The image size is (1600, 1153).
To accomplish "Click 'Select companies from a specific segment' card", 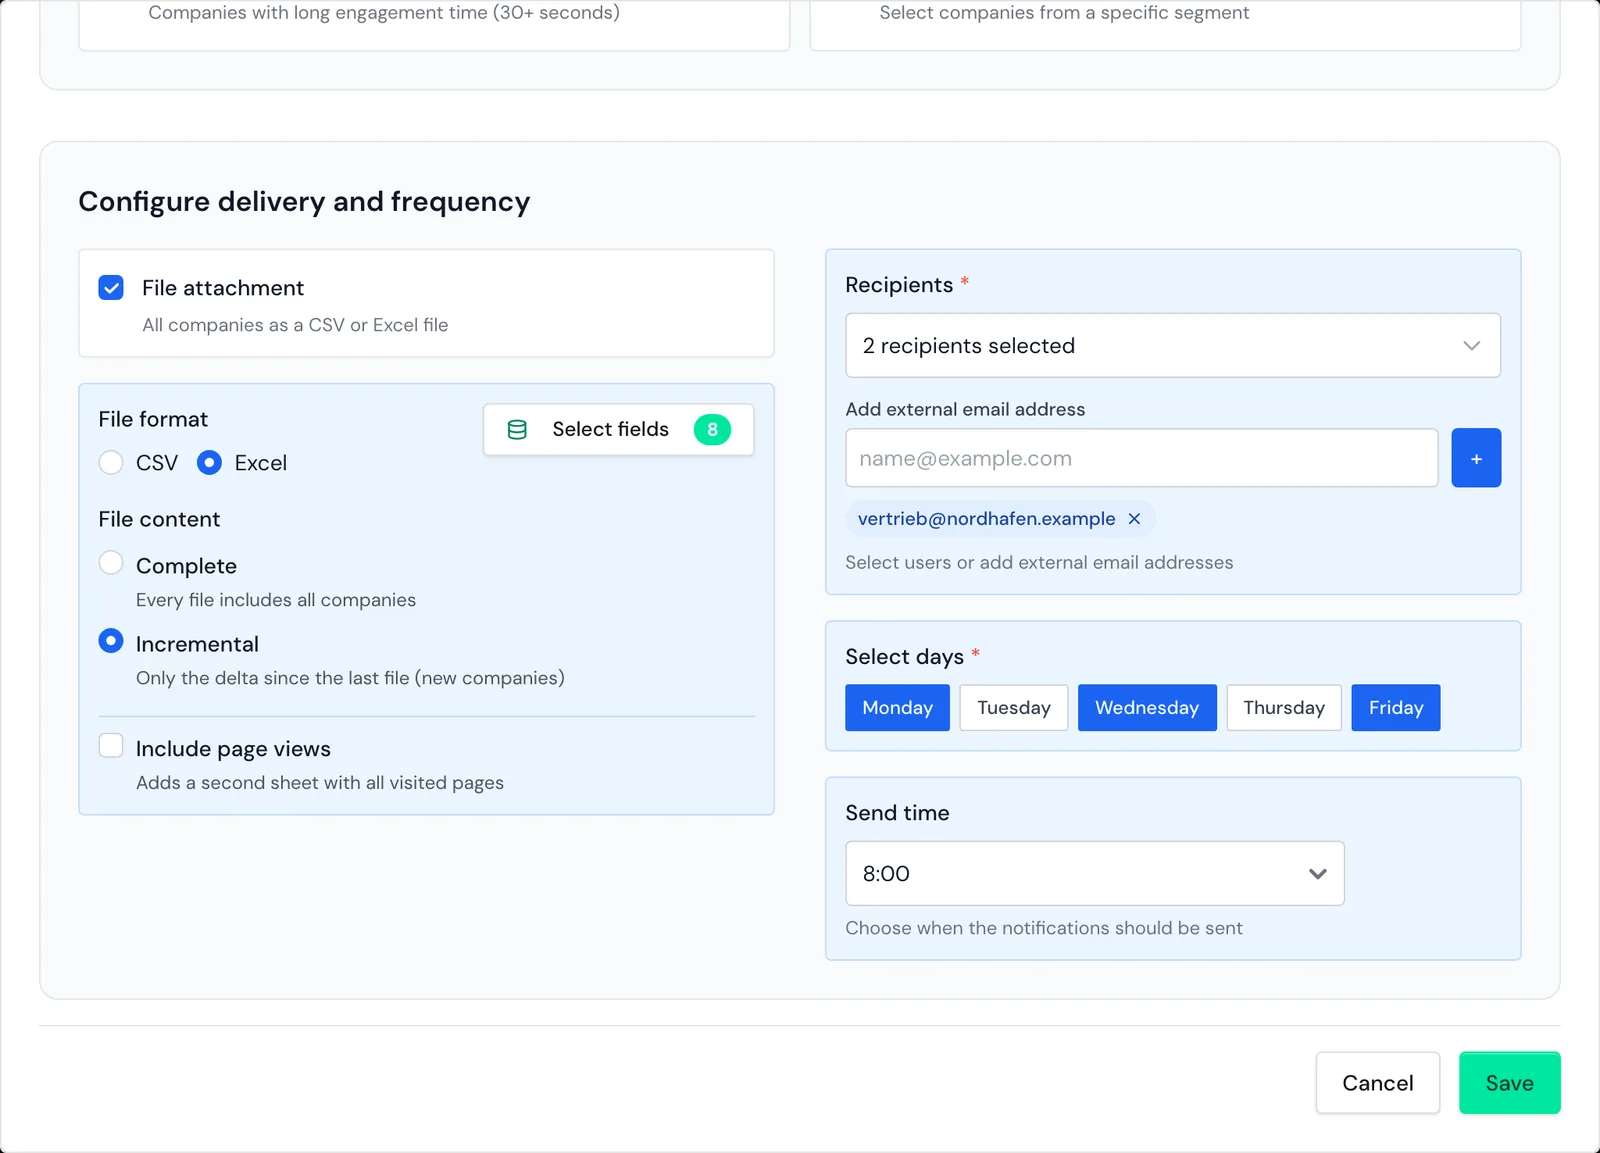I will pyautogui.click(x=1165, y=25).
